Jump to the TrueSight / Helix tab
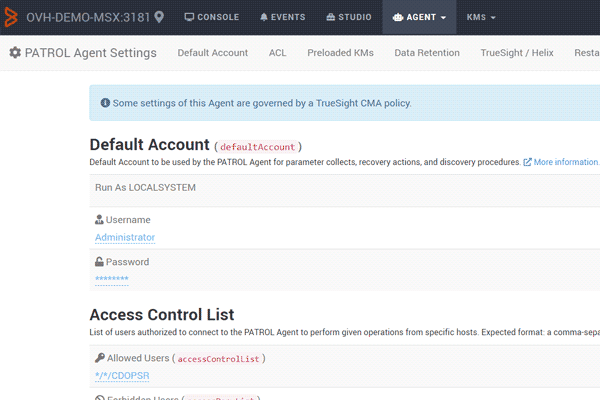Screen dimensions: 600x400 (x=517, y=53)
